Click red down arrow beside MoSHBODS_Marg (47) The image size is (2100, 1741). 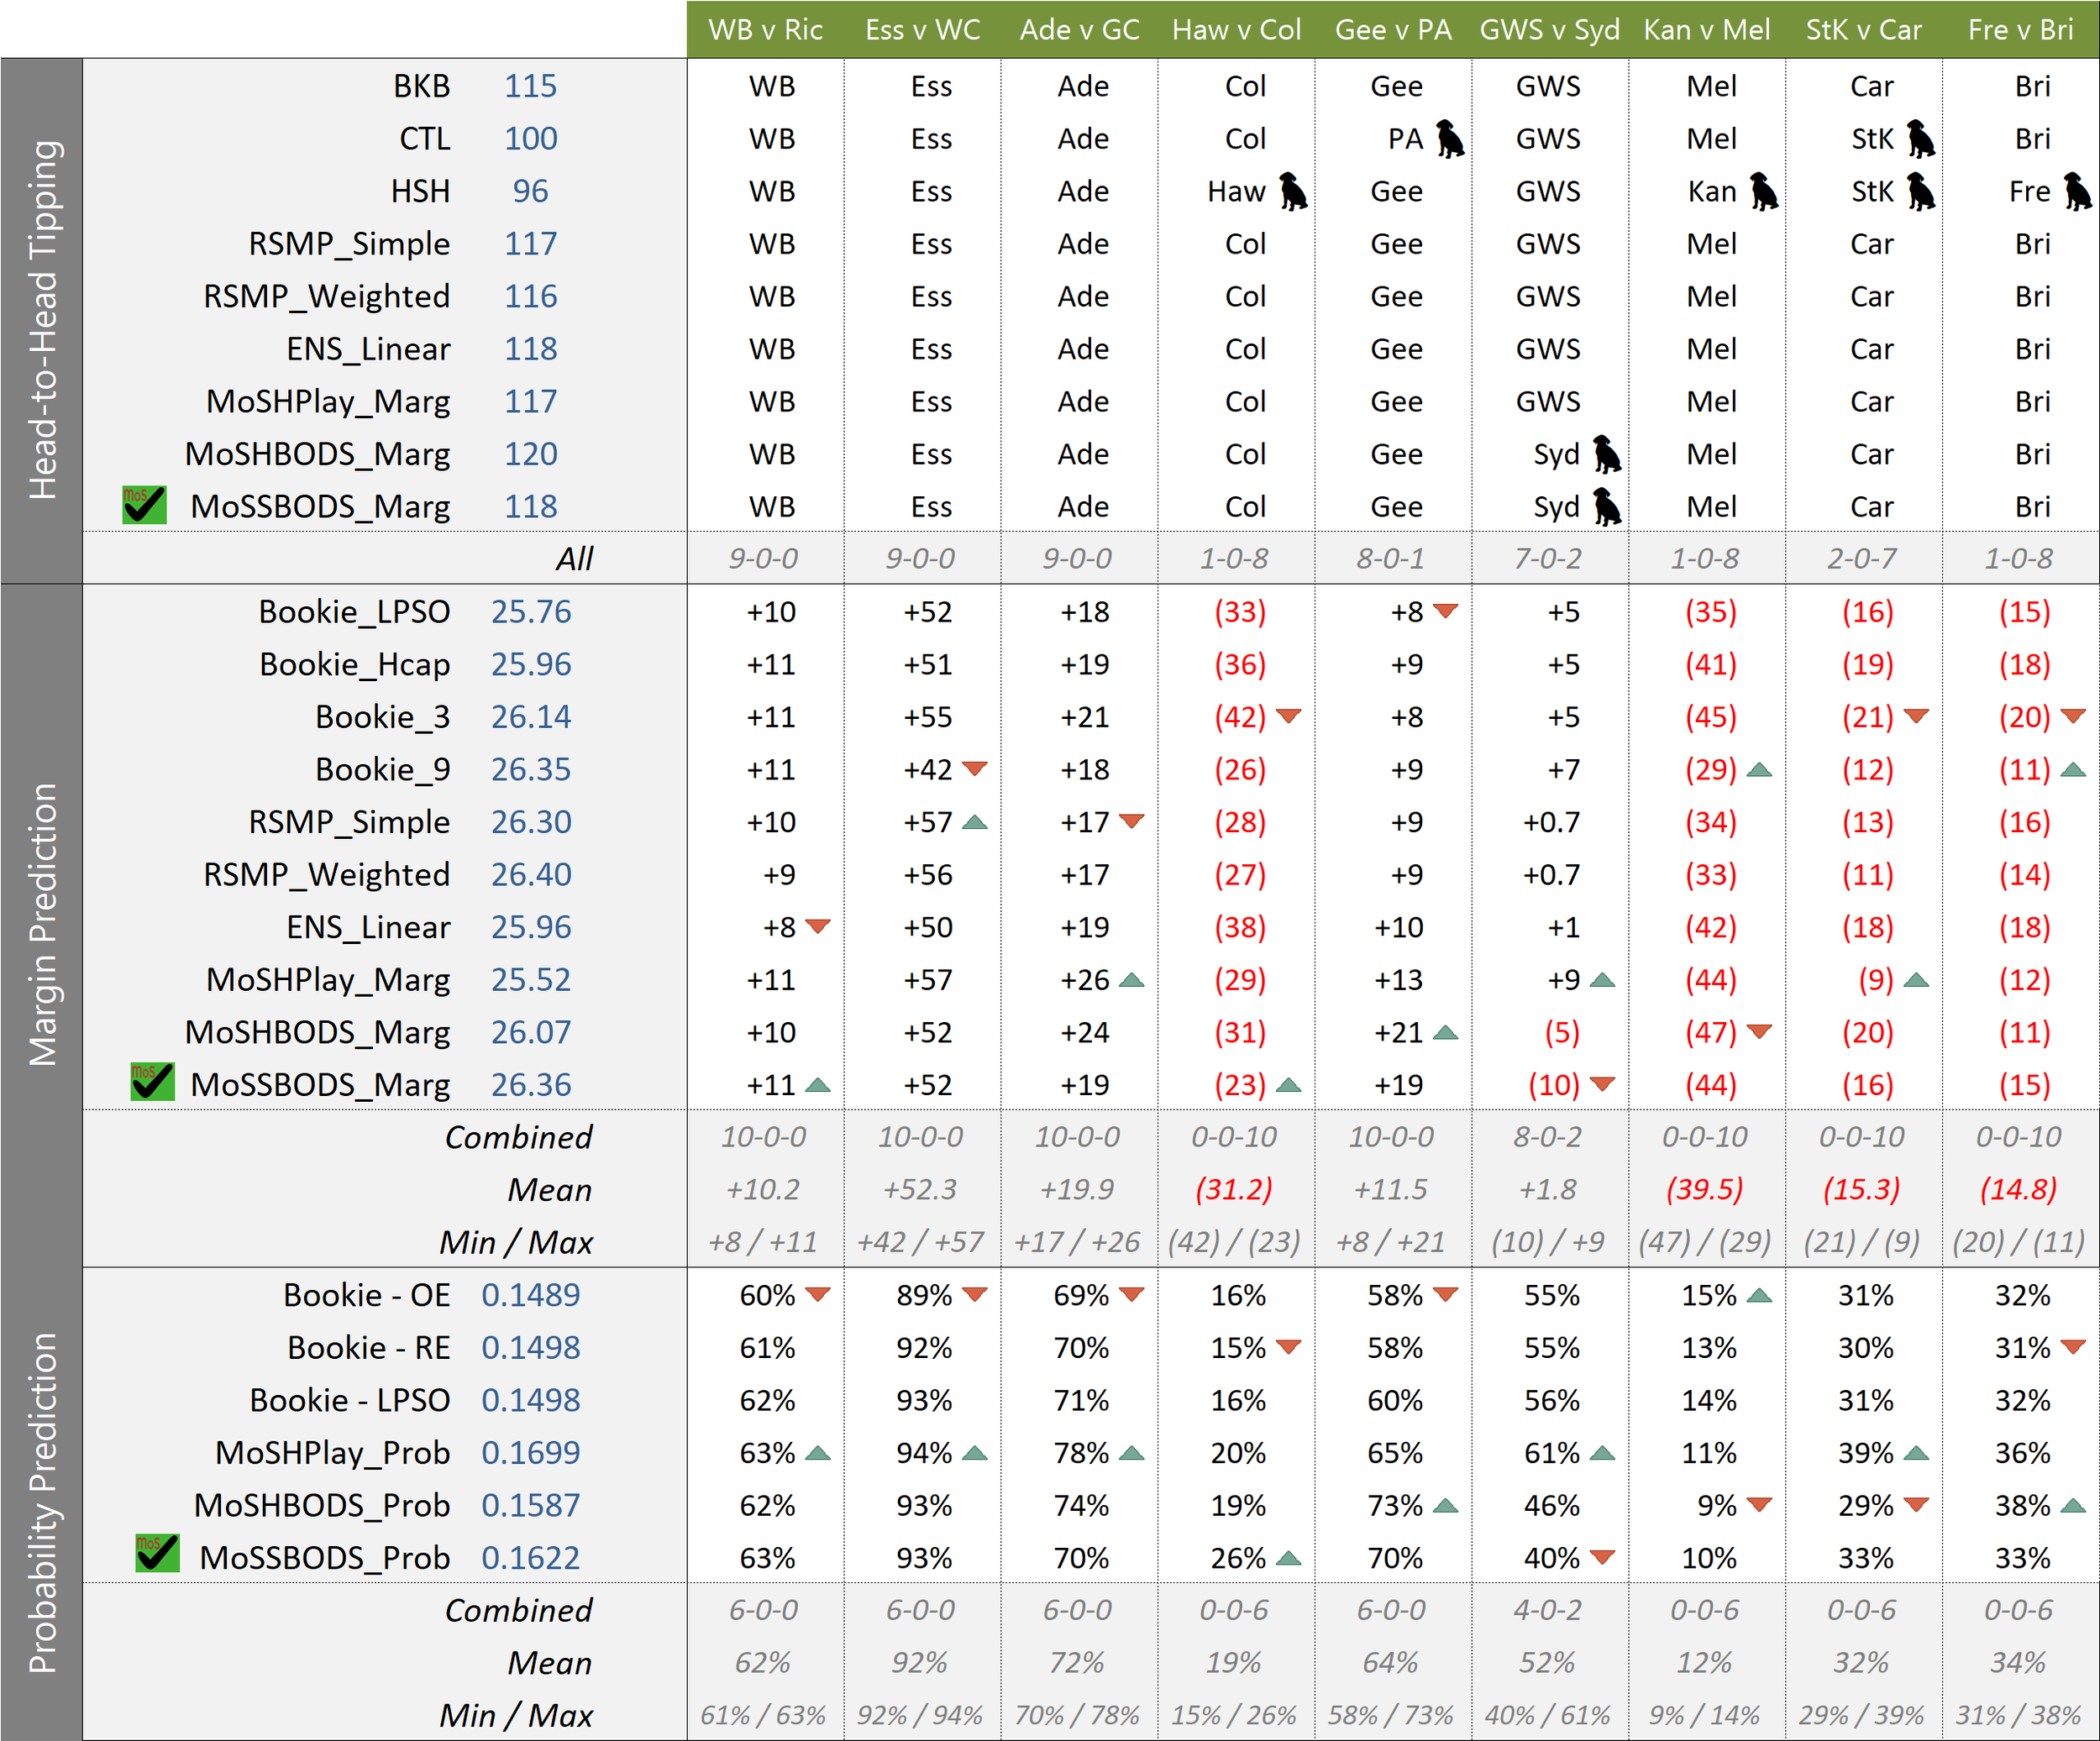pyautogui.click(x=1759, y=1031)
